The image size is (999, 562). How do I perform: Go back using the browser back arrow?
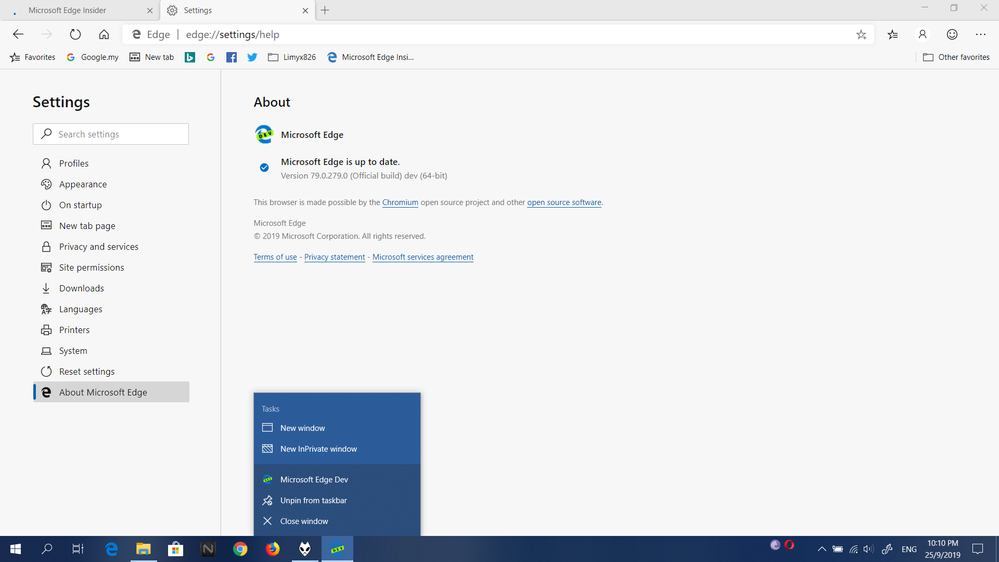(18, 34)
